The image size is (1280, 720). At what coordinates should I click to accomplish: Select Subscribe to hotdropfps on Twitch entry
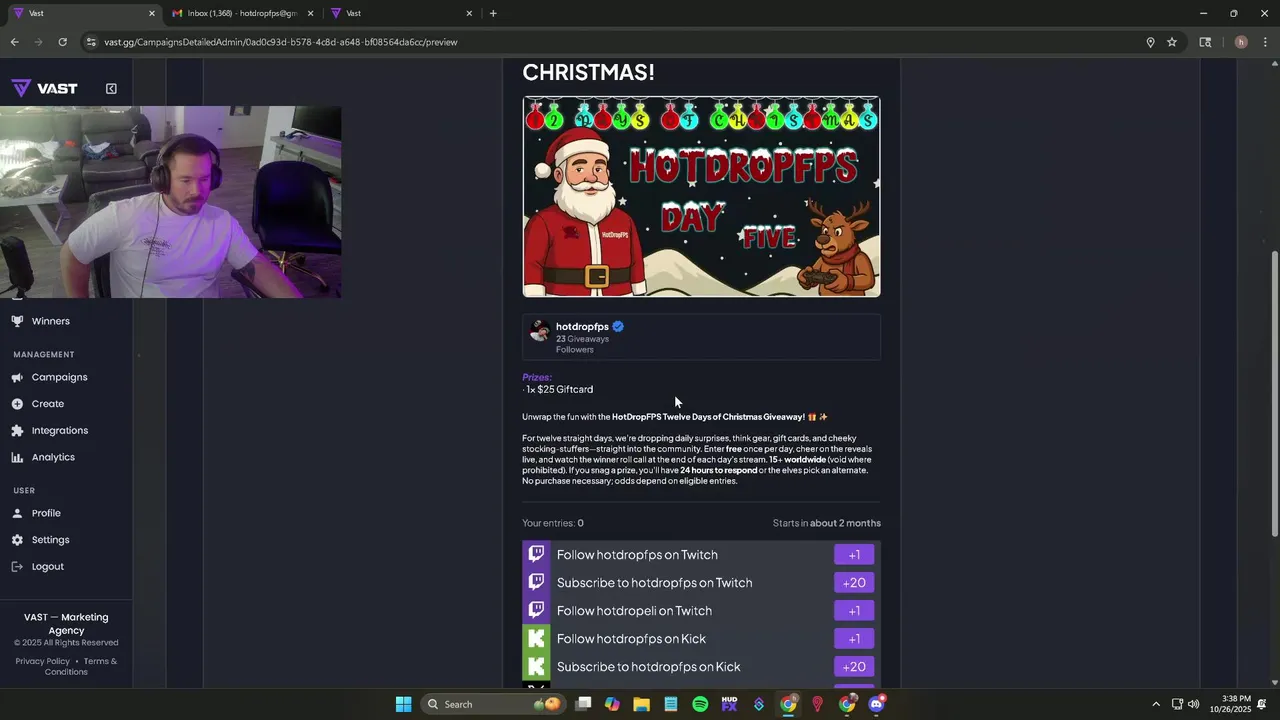701,583
